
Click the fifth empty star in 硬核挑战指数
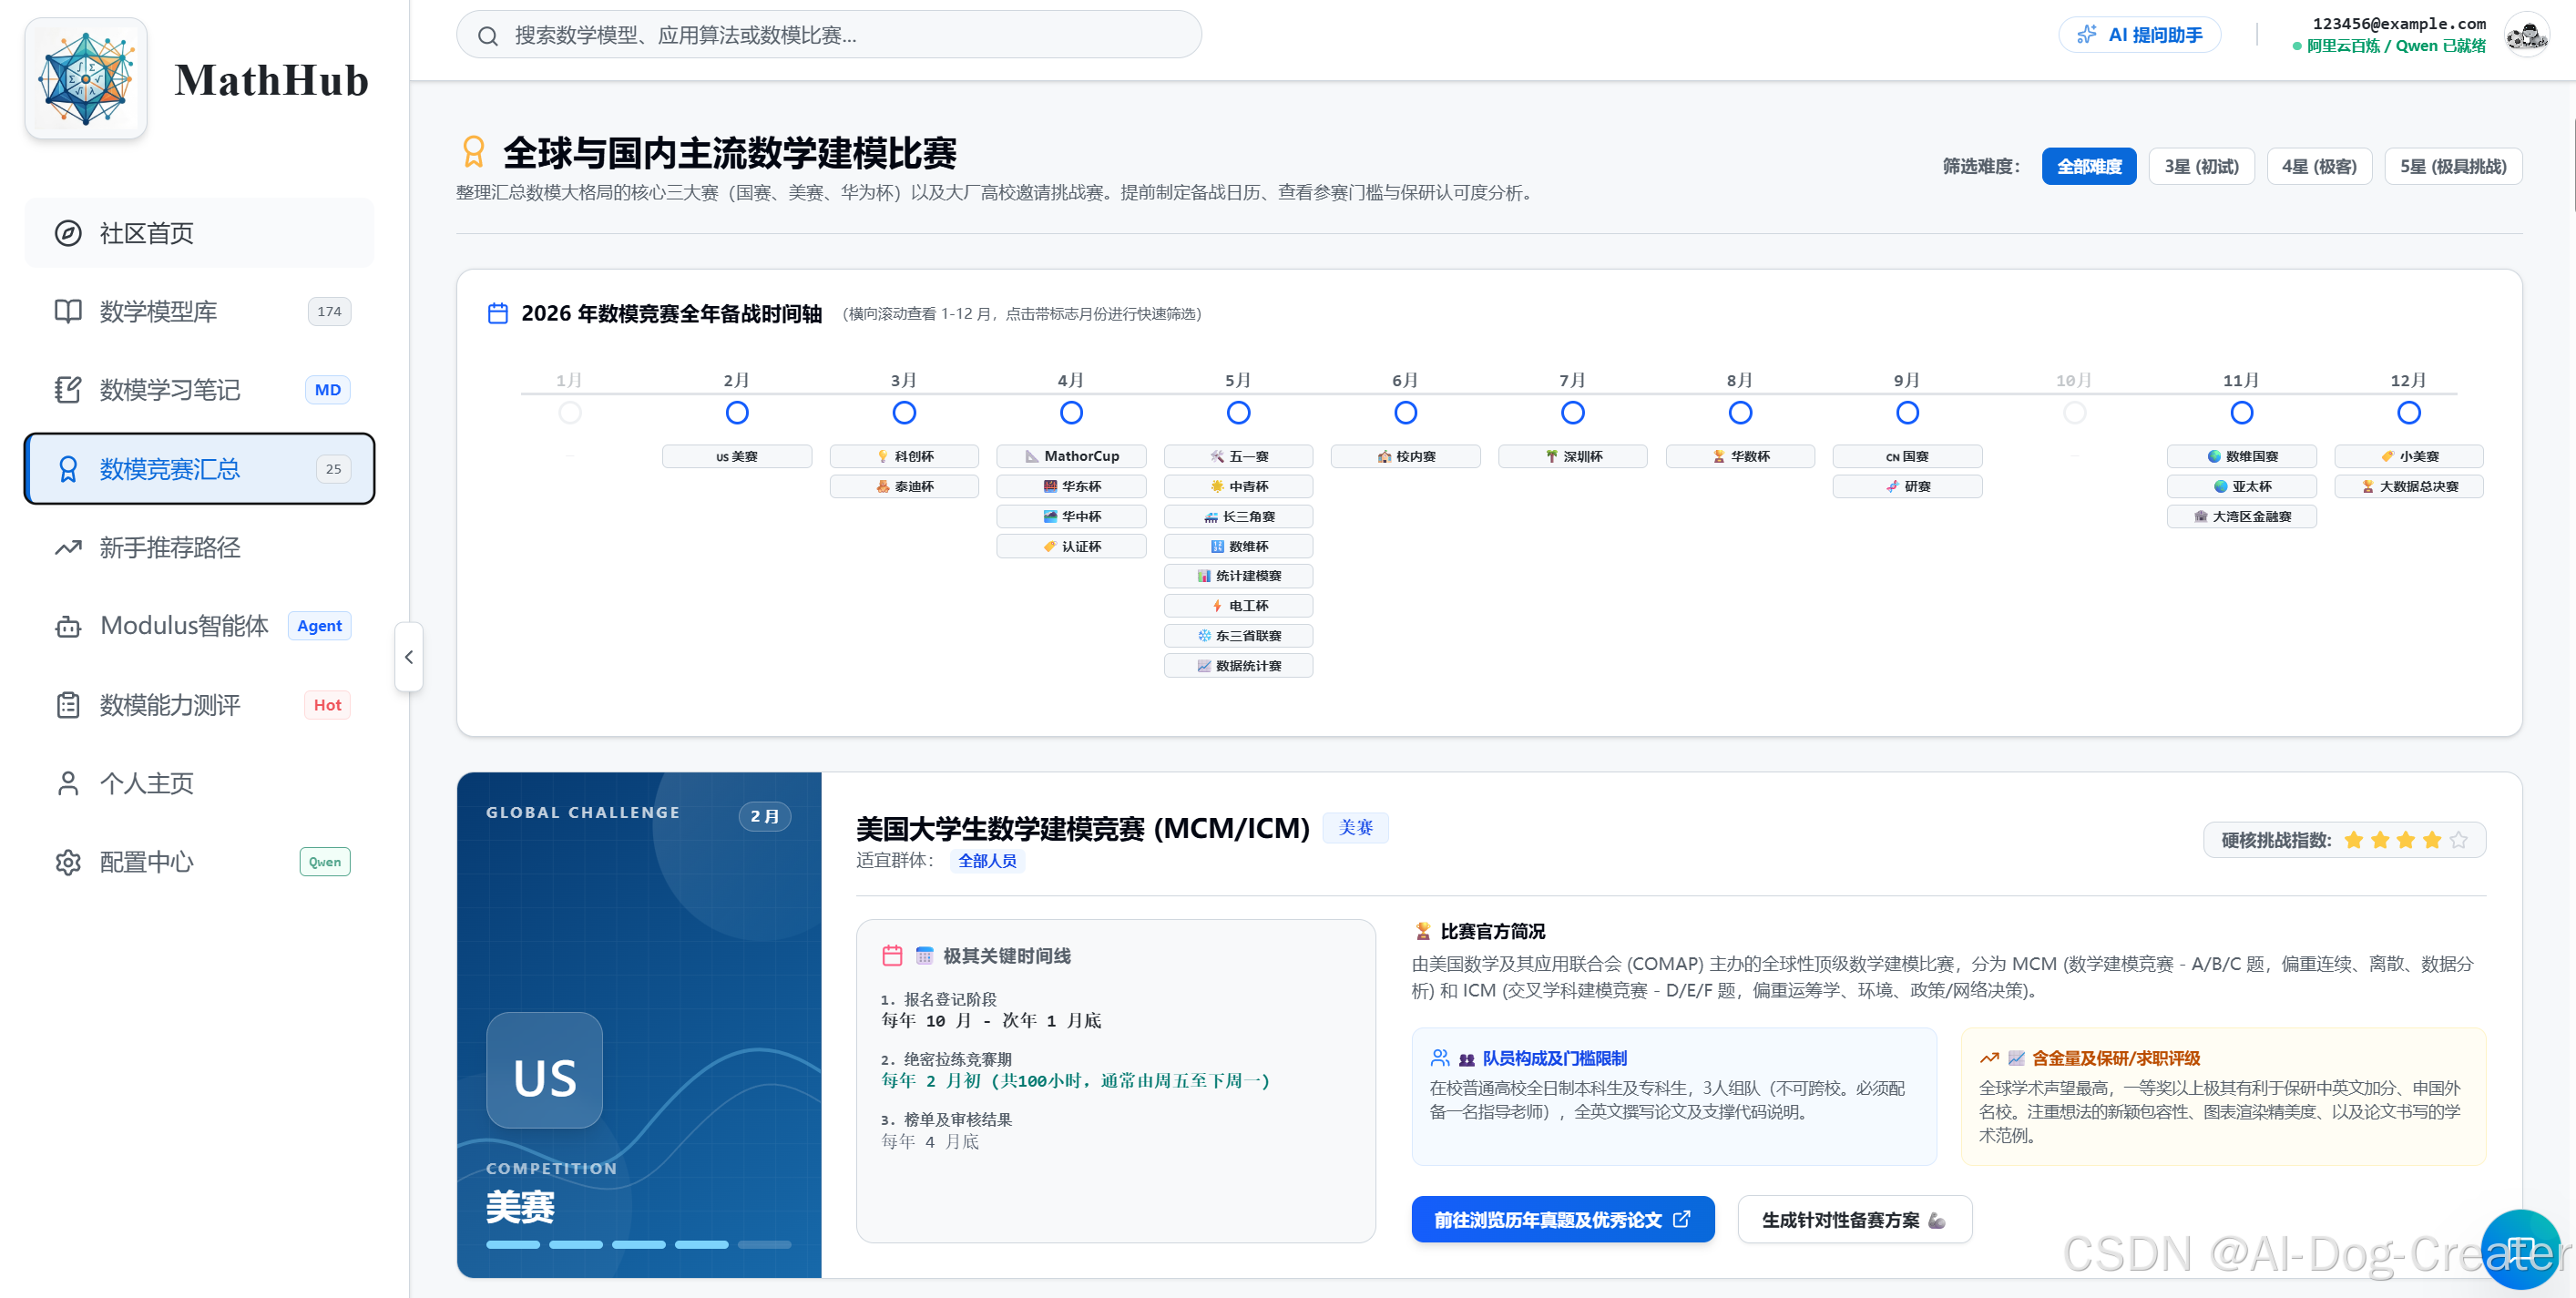point(2459,840)
